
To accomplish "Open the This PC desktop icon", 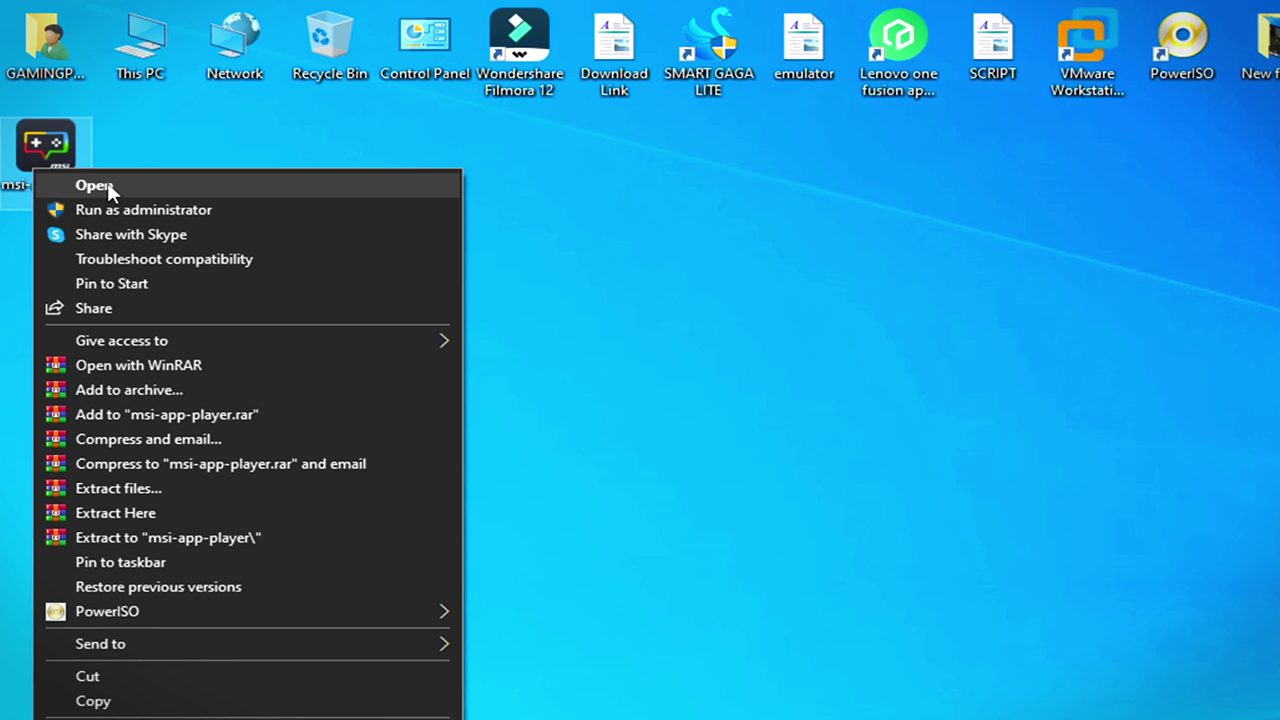I will [x=140, y=45].
